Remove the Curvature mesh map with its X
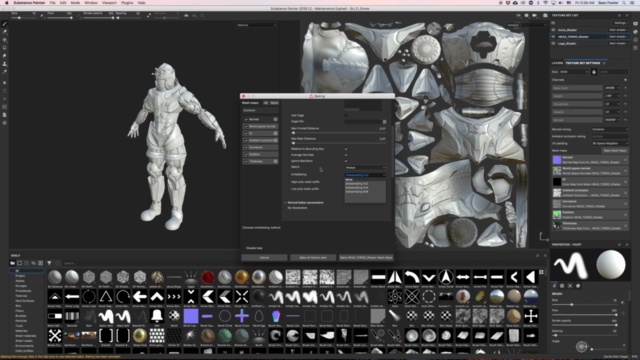The height and width of the screenshot is (360, 640). (625, 204)
